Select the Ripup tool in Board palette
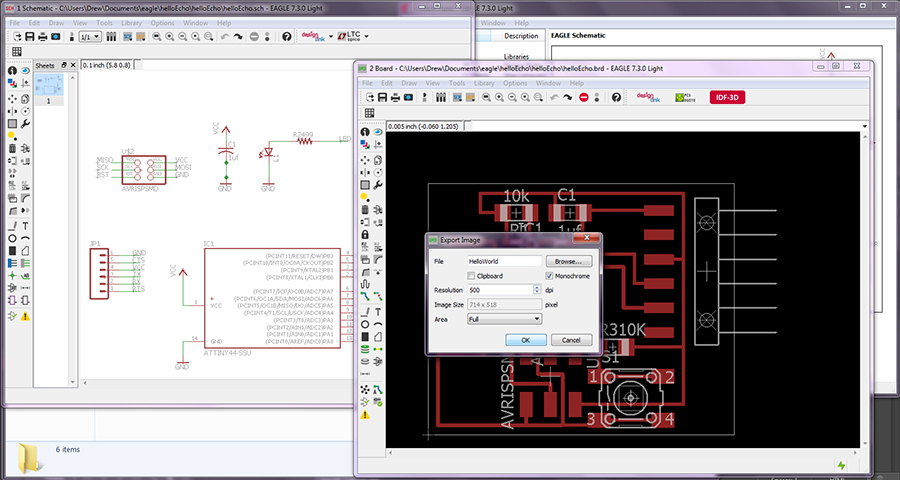 click(x=378, y=296)
